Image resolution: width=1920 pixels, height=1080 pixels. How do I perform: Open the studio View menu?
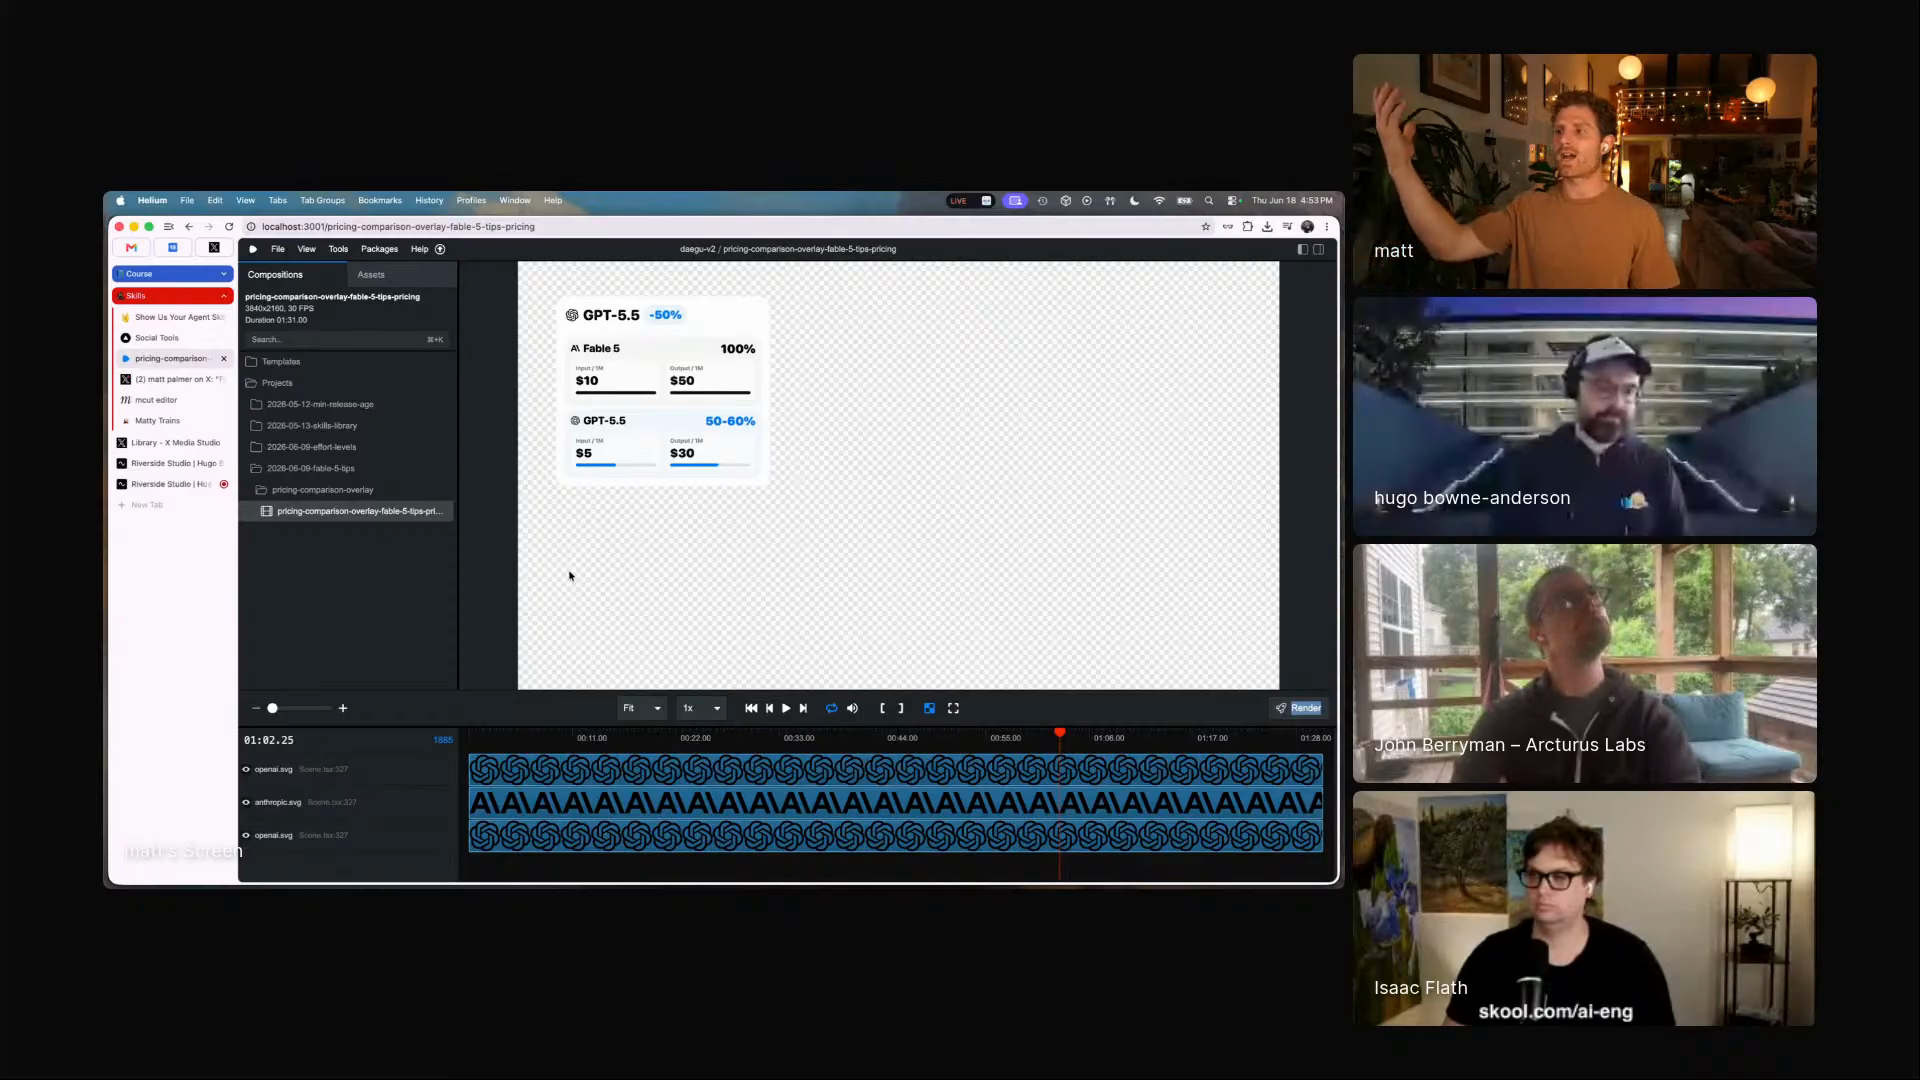click(306, 249)
